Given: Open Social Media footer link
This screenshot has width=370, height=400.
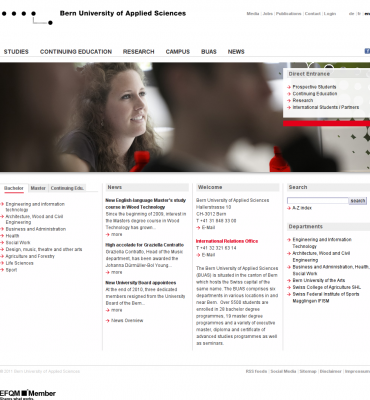Looking at the screenshot, I should coord(283,371).
